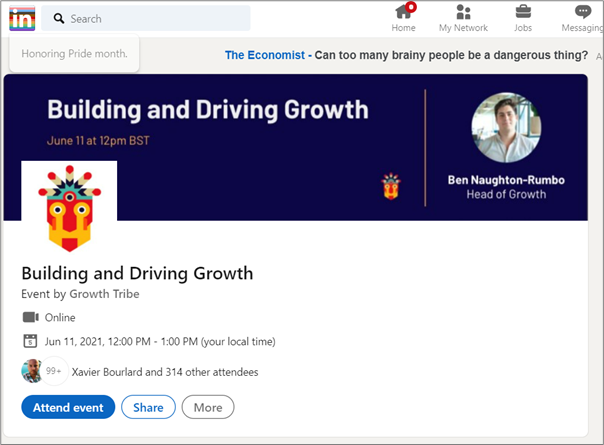Image resolution: width=604 pixels, height=445 pixels.
Task: Click Xavier Bourlard's attendee avatar
Action: point(32,371)
